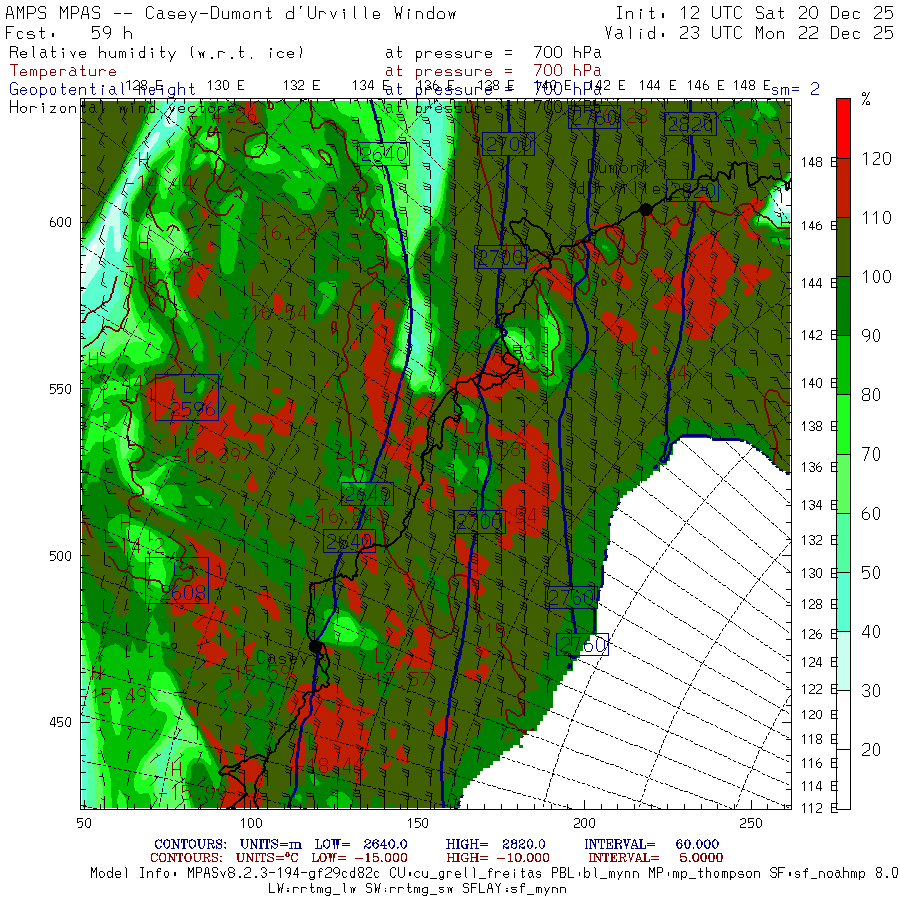Click the 'Fcst: 59 h' forecast hour text
The image size is (900, 900).
(x=68, y=33)
